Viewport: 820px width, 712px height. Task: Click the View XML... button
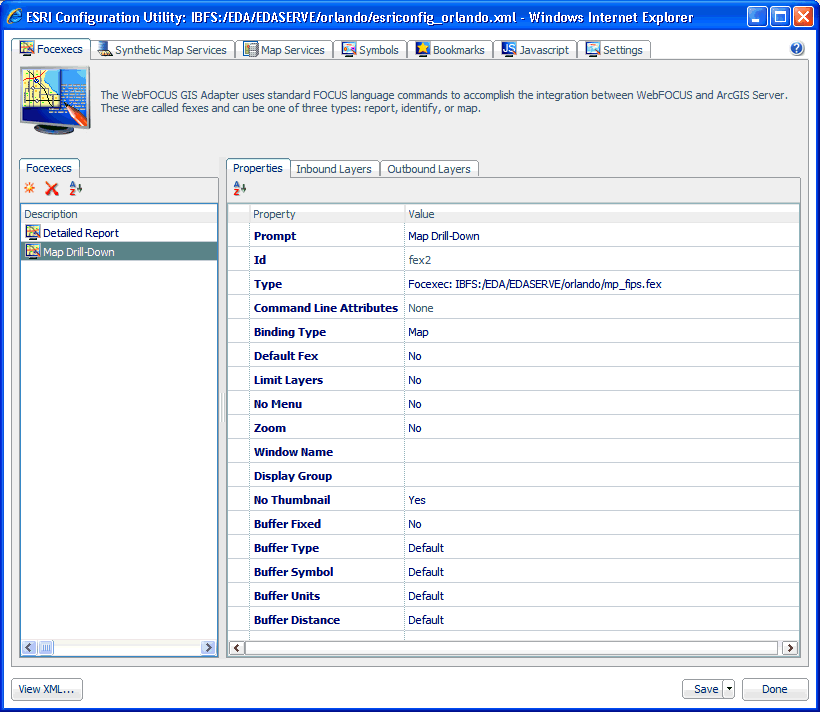(x=47, y=689)
